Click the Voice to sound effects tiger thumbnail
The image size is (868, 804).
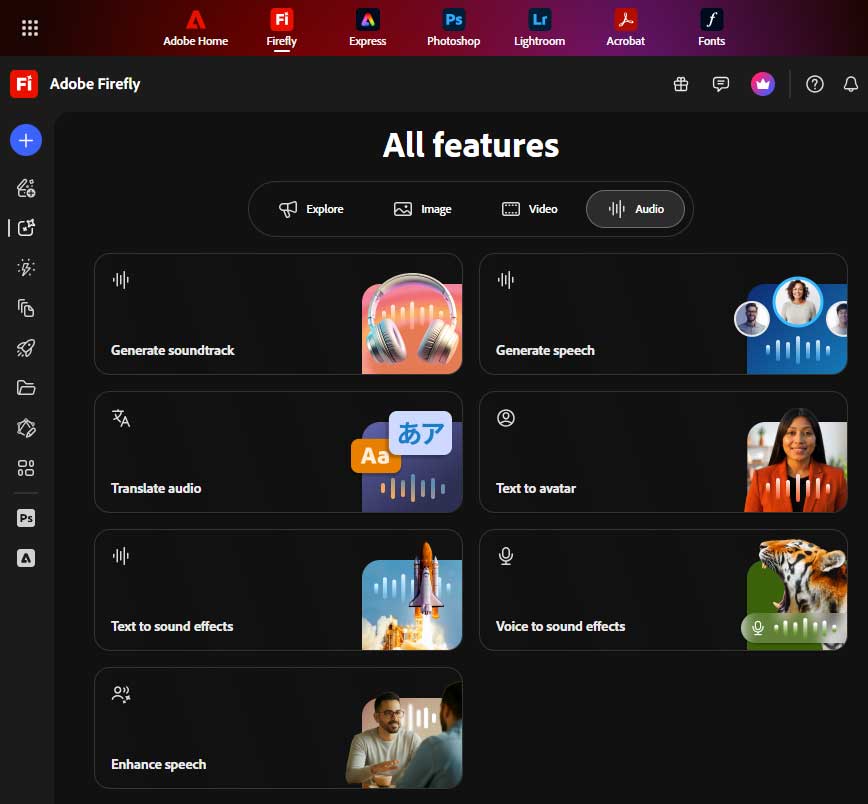pos(796,592)
